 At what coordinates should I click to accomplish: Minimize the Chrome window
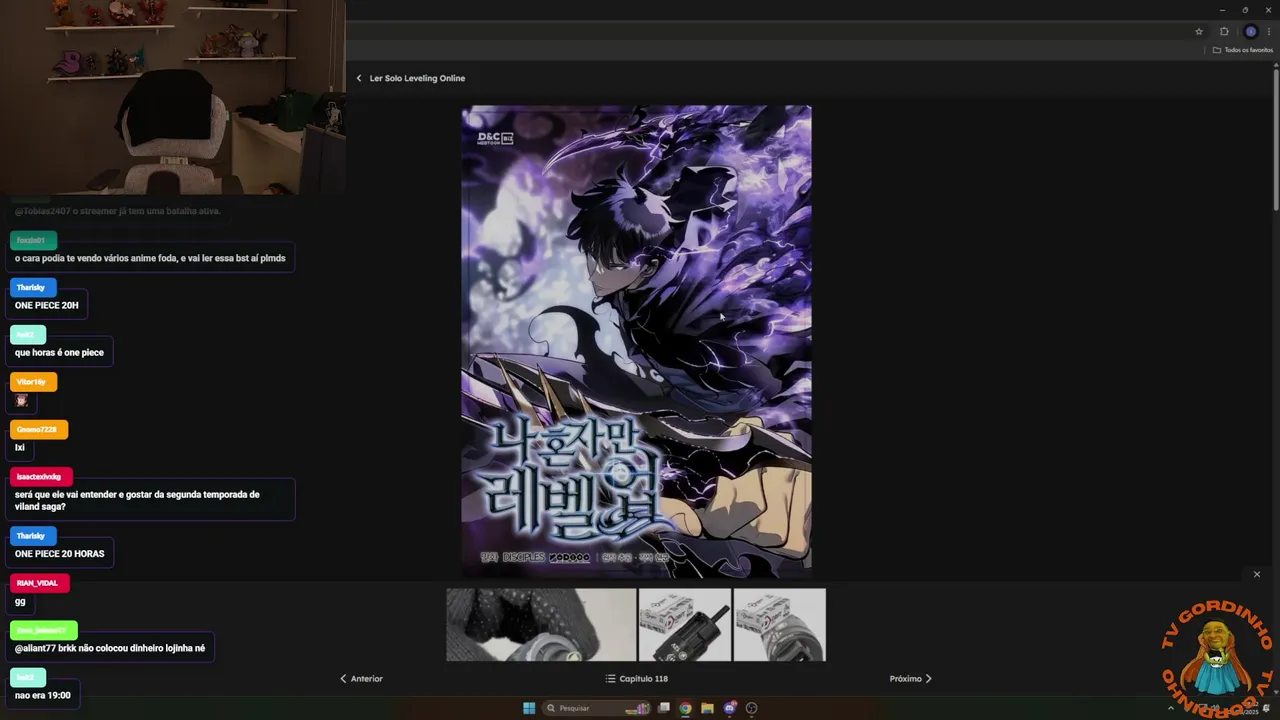(x=1222, y=9)
